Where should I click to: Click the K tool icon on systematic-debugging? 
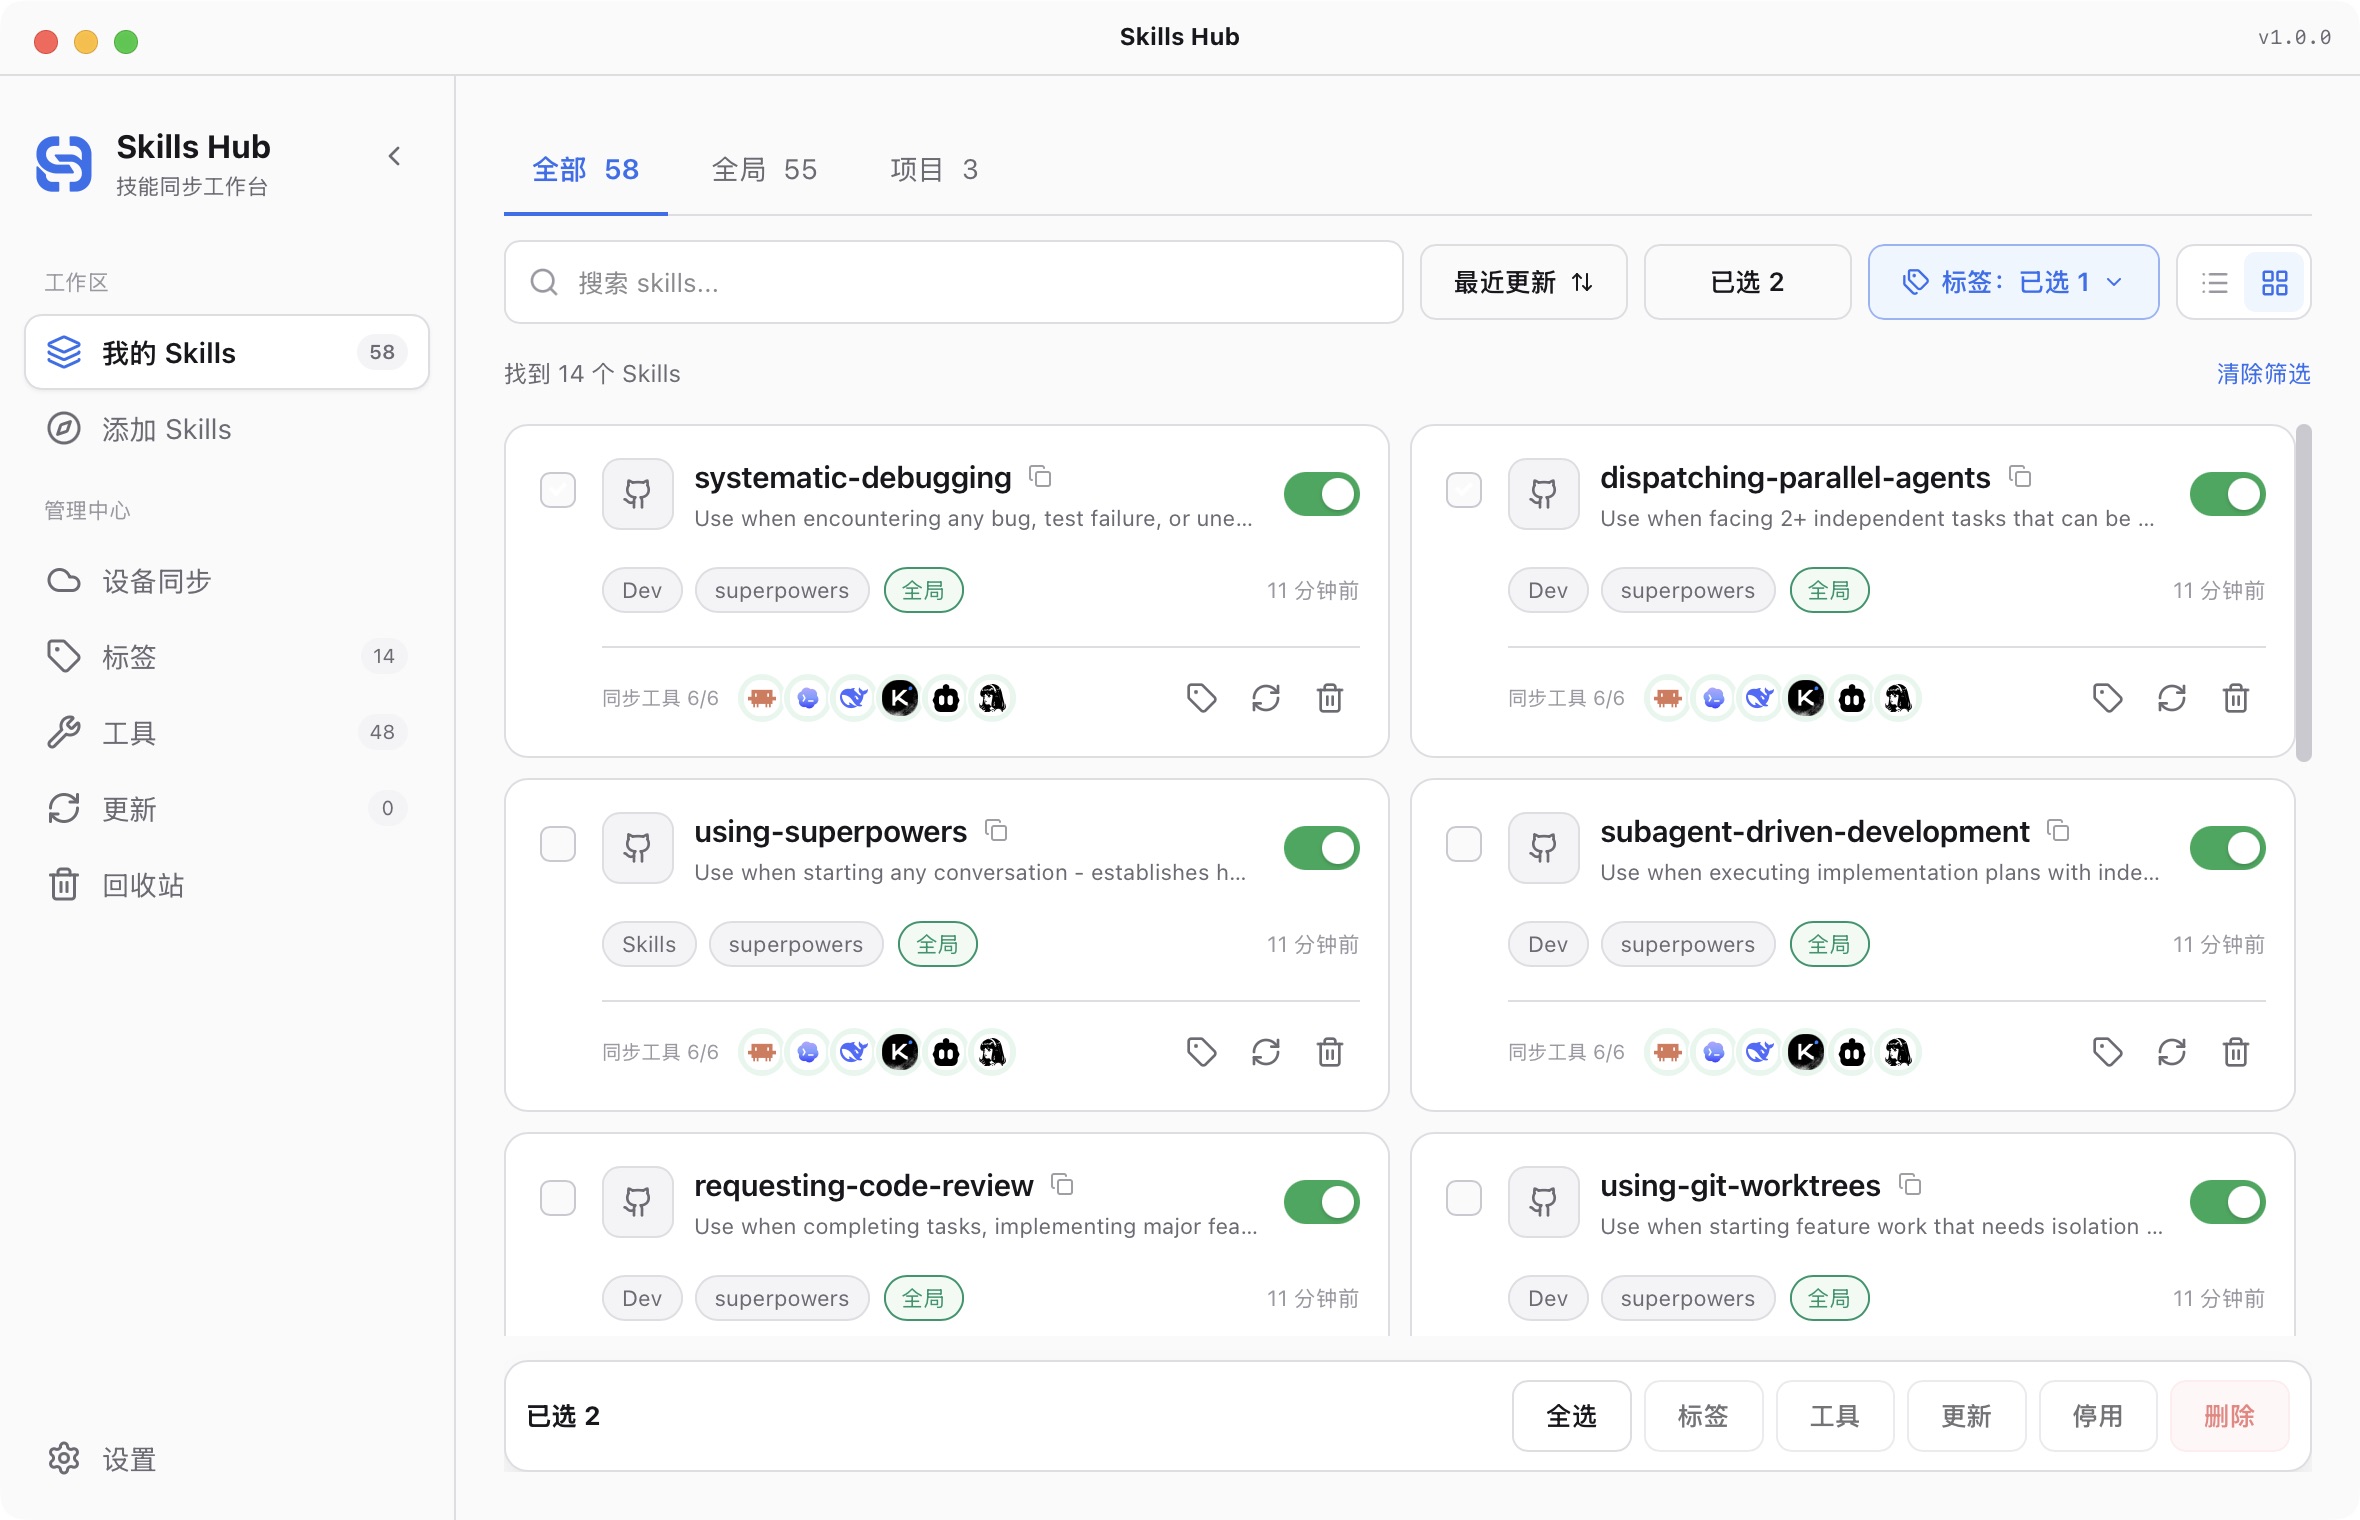pyautogui.click(x=900, y=697)
